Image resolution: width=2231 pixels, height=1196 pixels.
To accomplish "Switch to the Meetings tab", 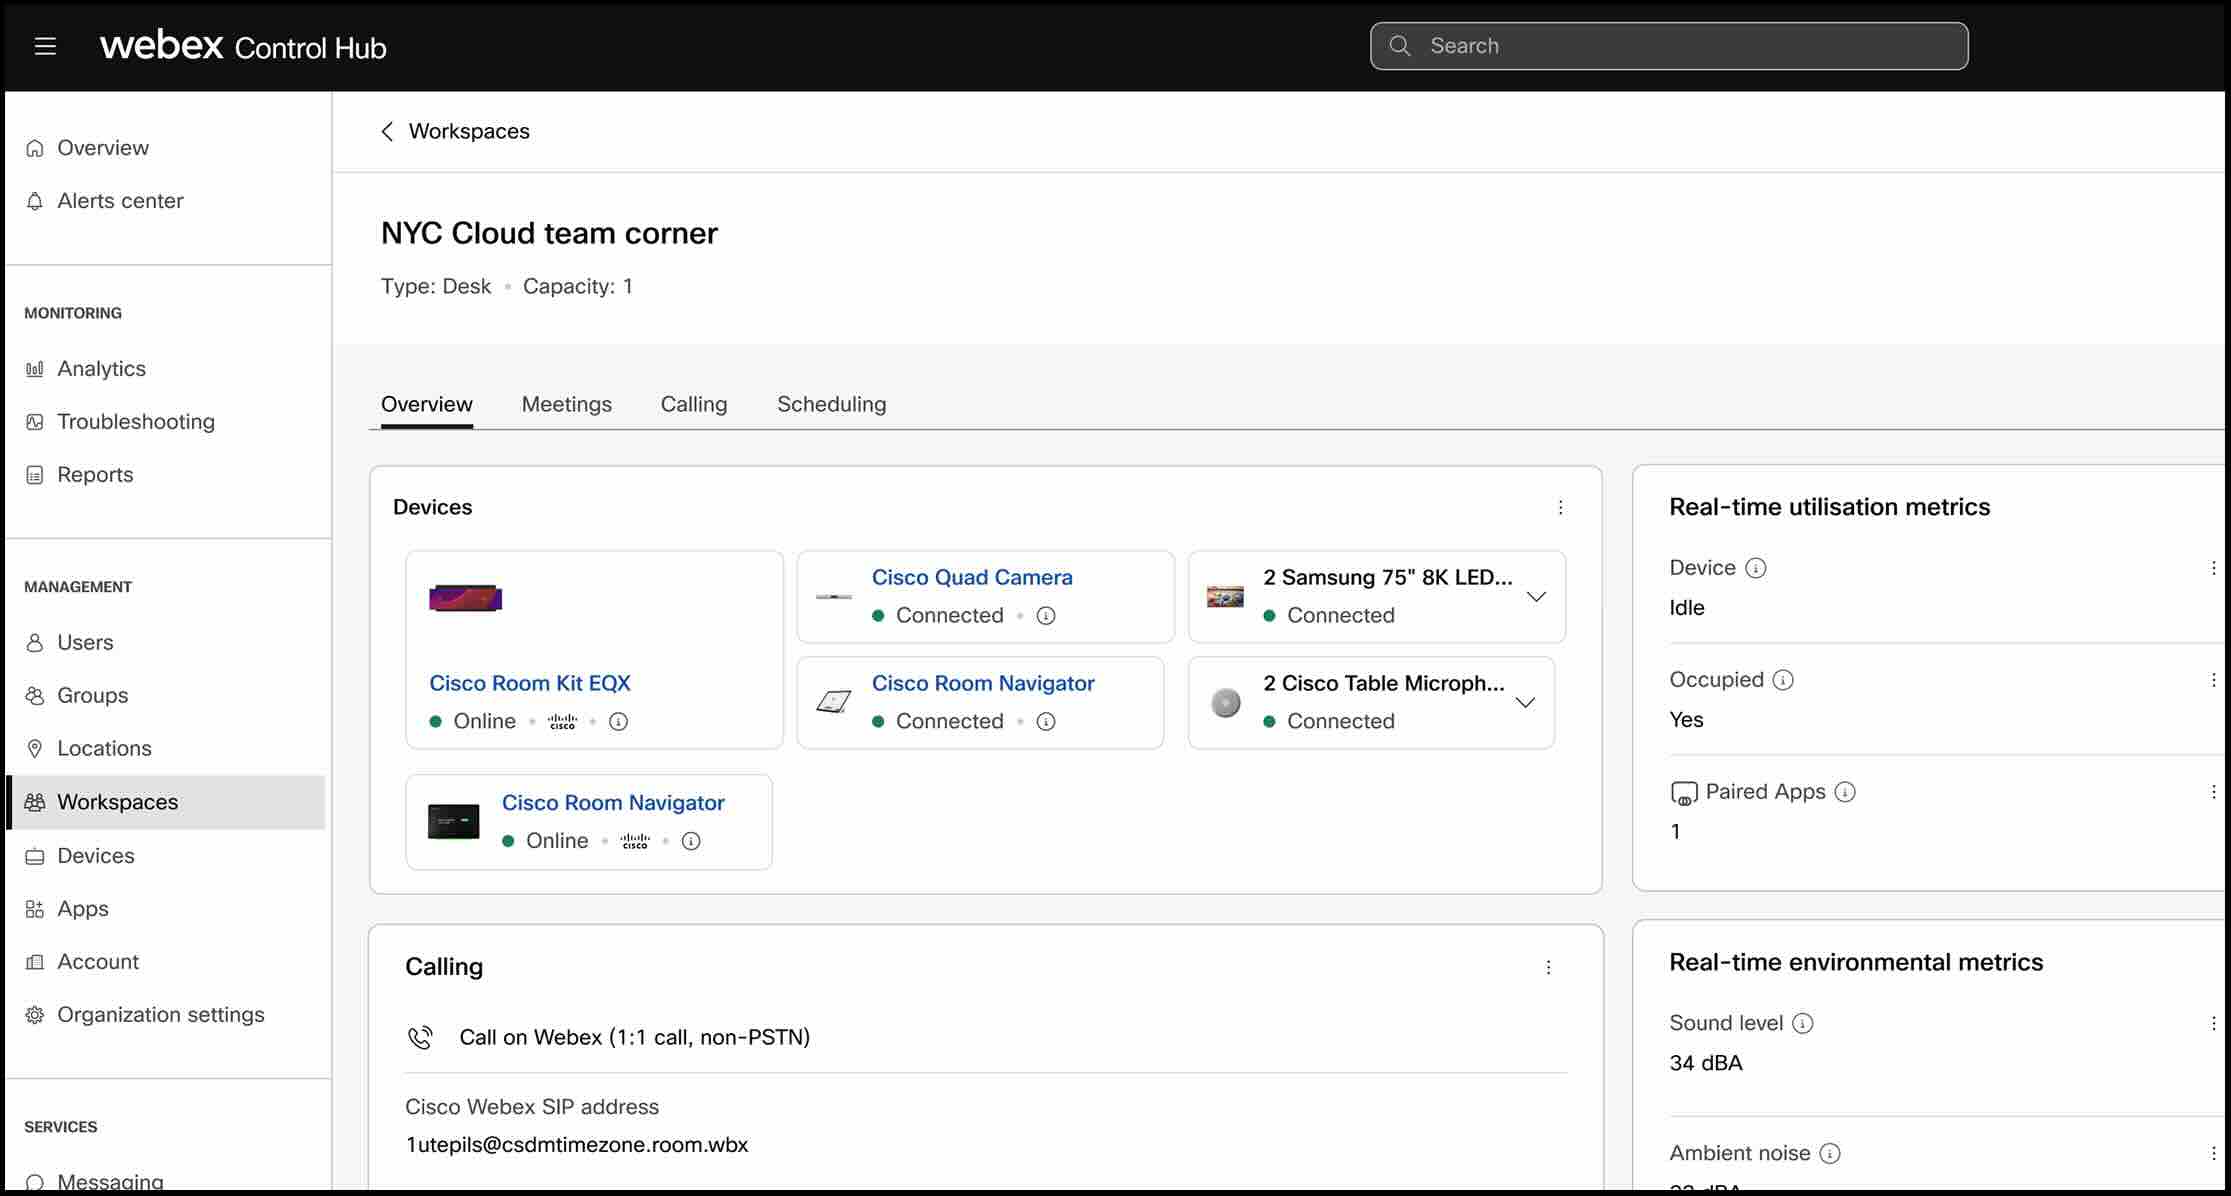I will point(567,404).
